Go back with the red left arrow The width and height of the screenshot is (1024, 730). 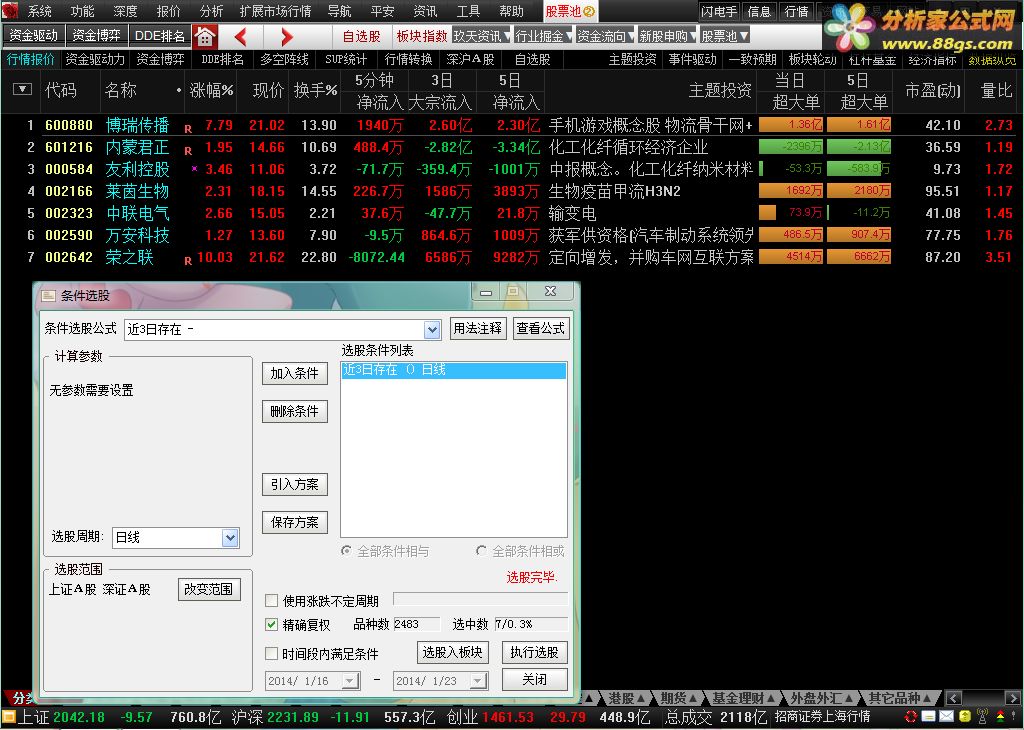tap(240, 37)
